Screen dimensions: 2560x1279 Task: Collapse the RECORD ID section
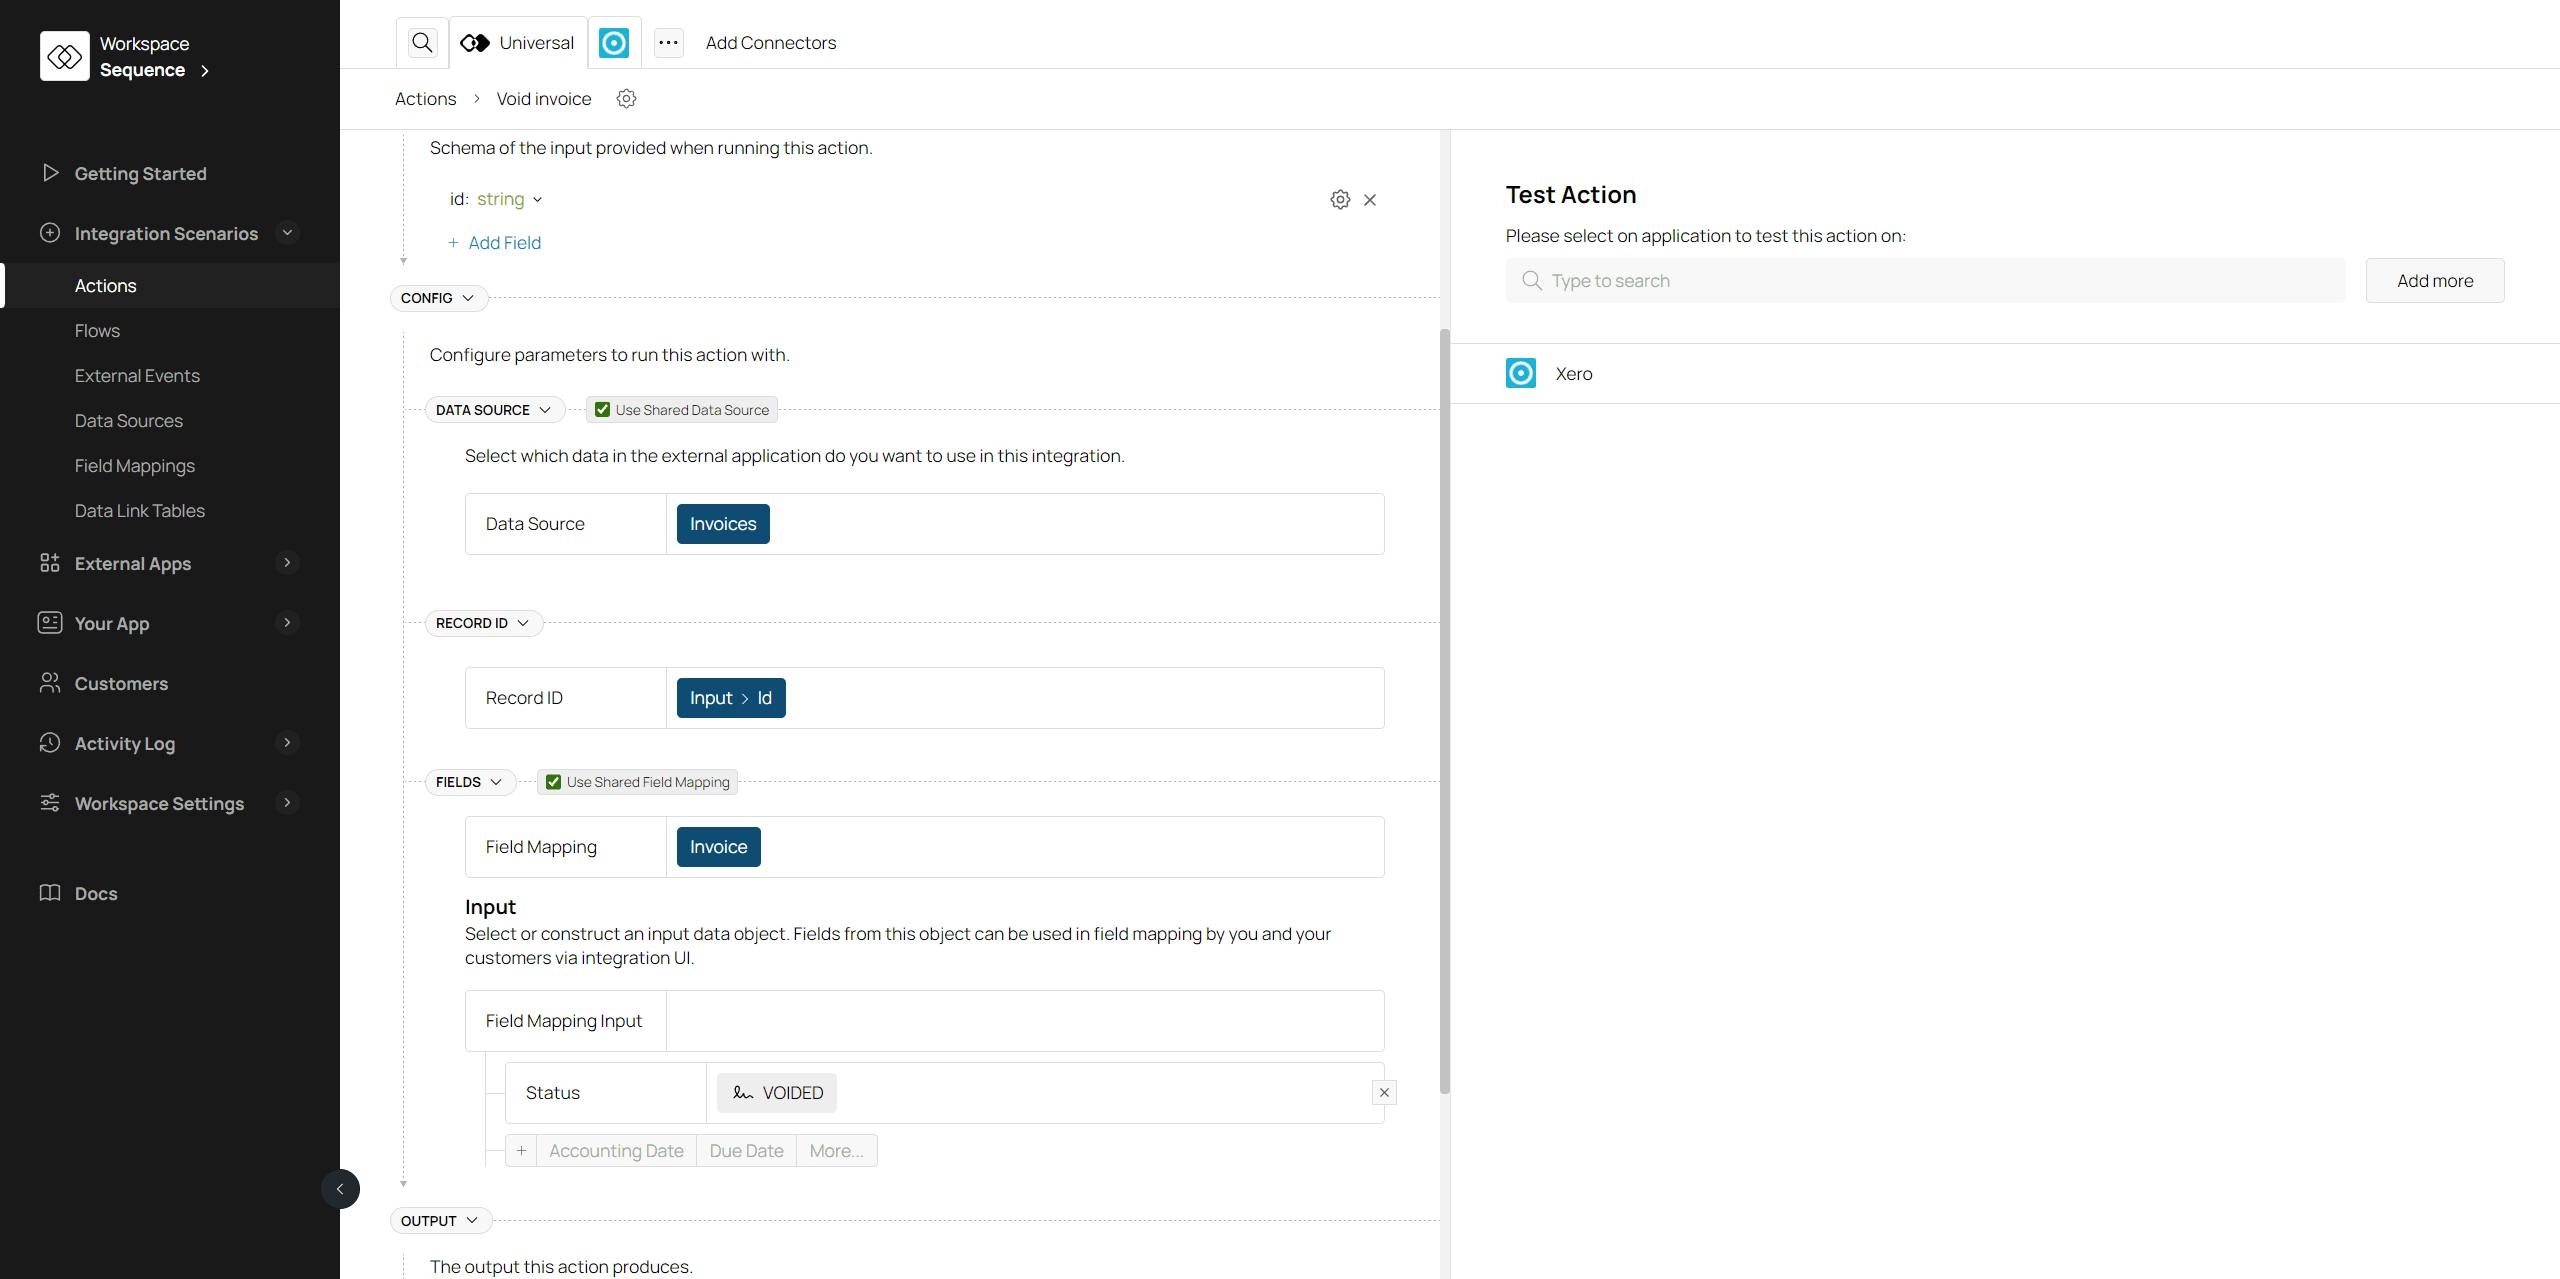coord(483,623)
